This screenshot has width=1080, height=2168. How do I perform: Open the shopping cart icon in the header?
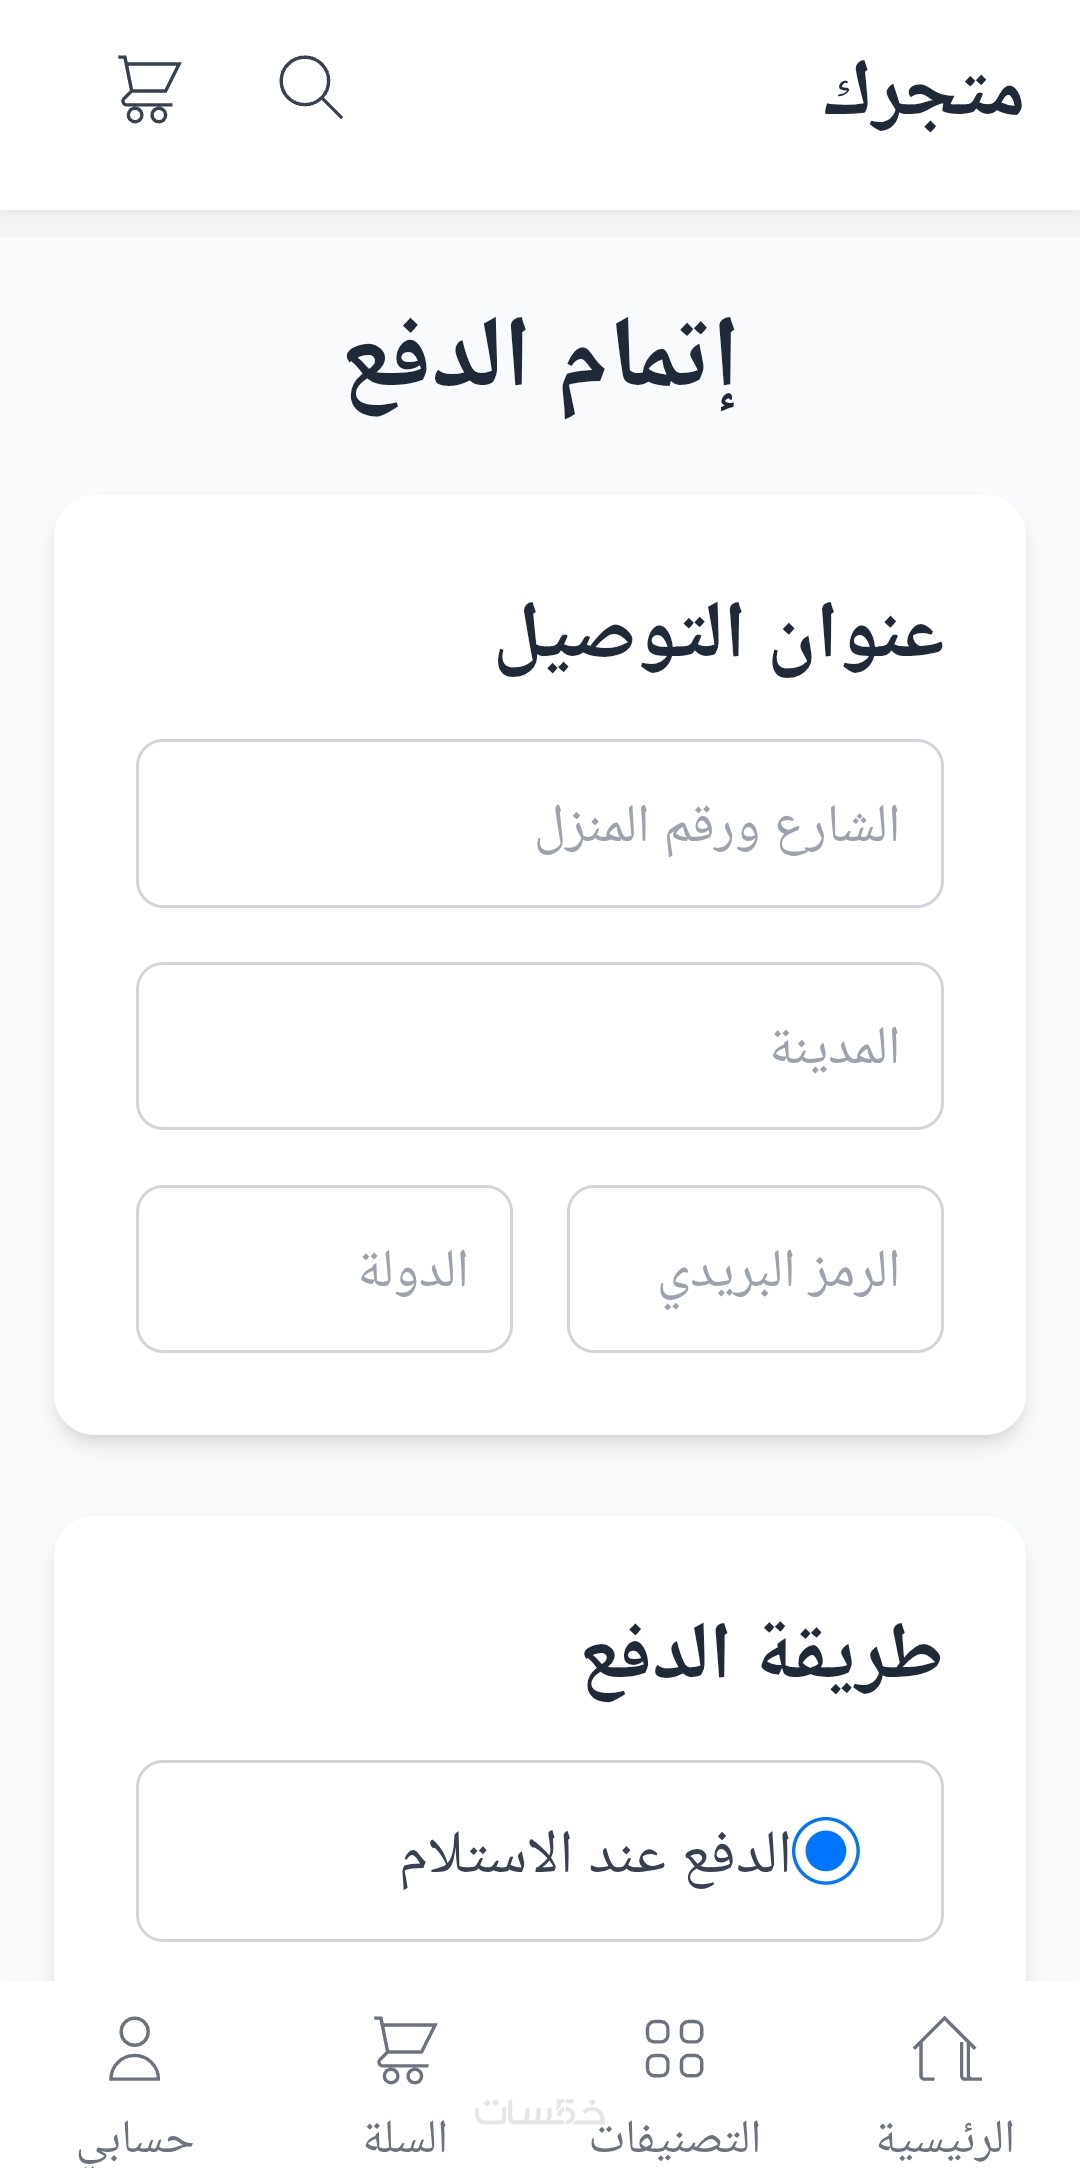click(x=149, y=89)
